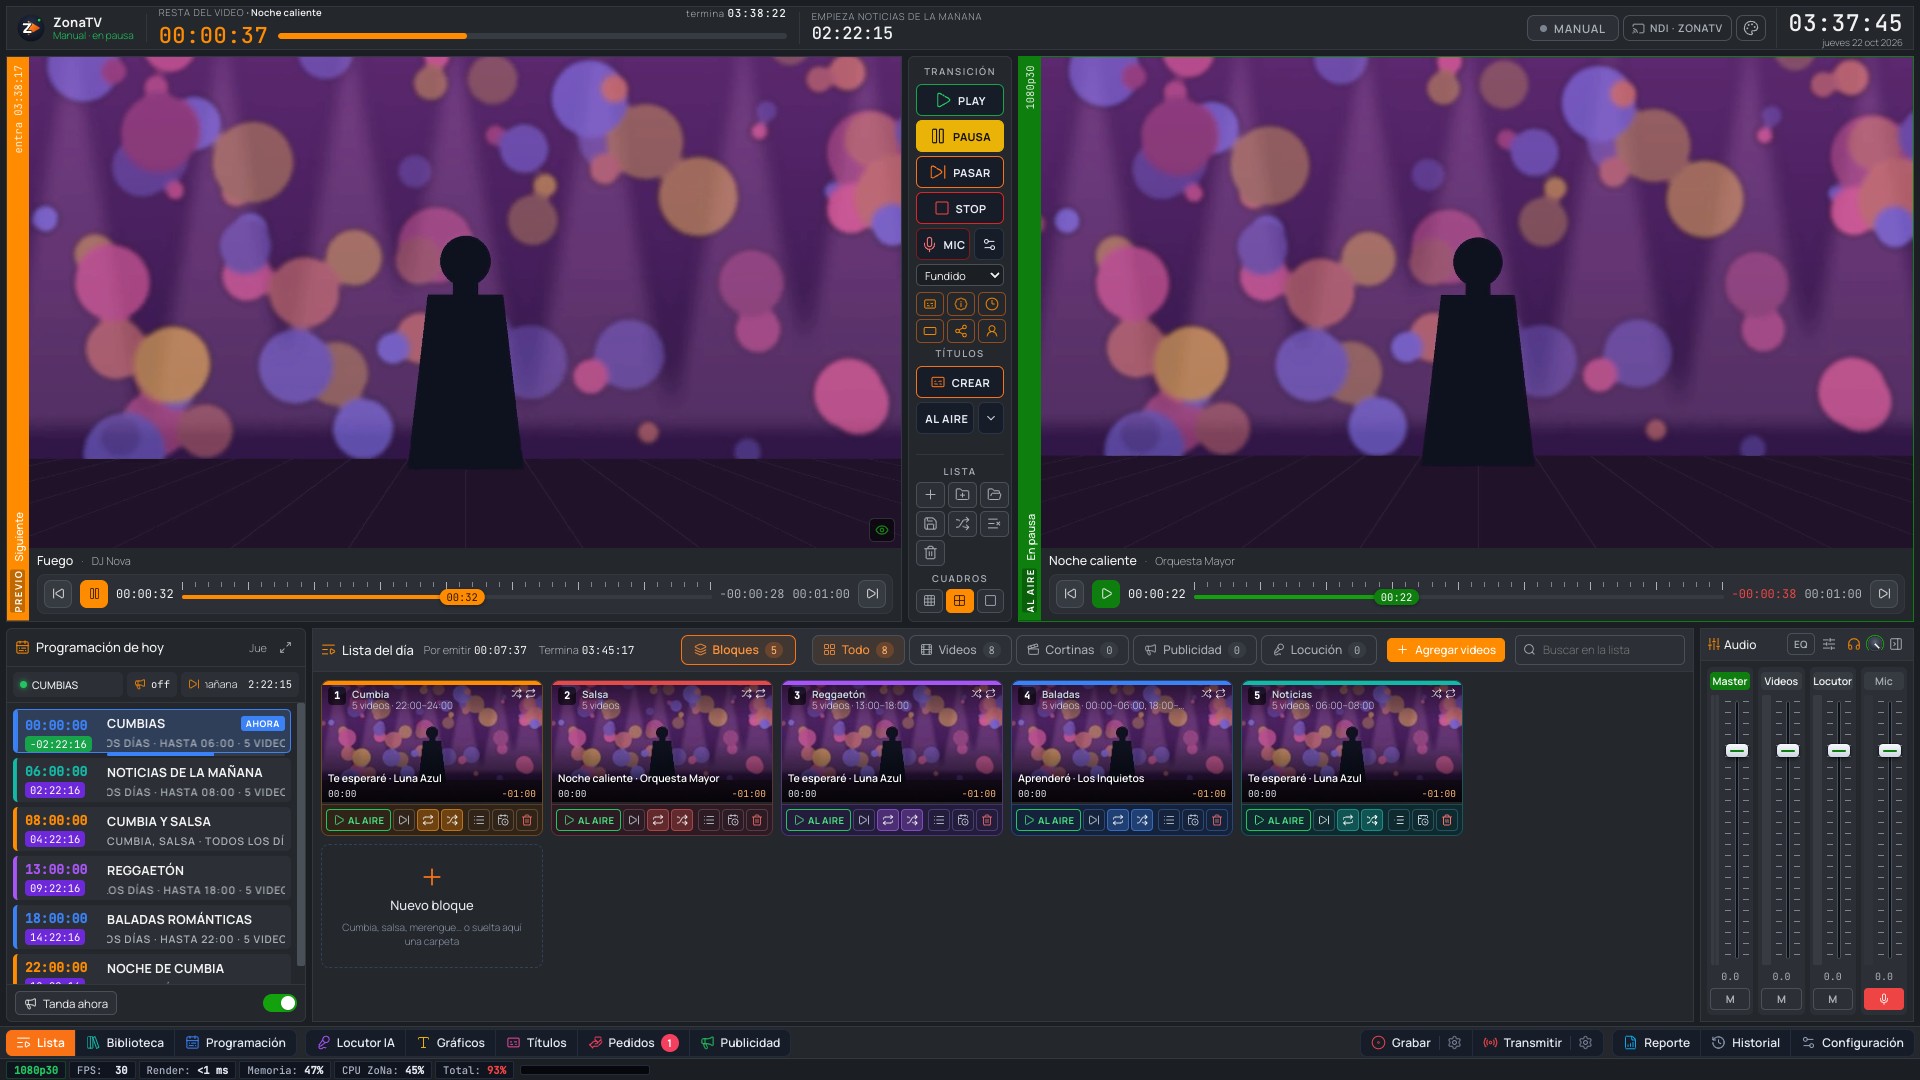The width and height of the screenshot is (1920, 1080).
Task: Open headphones monitor in Audio panel
Action: click(x=1853, y=645)
